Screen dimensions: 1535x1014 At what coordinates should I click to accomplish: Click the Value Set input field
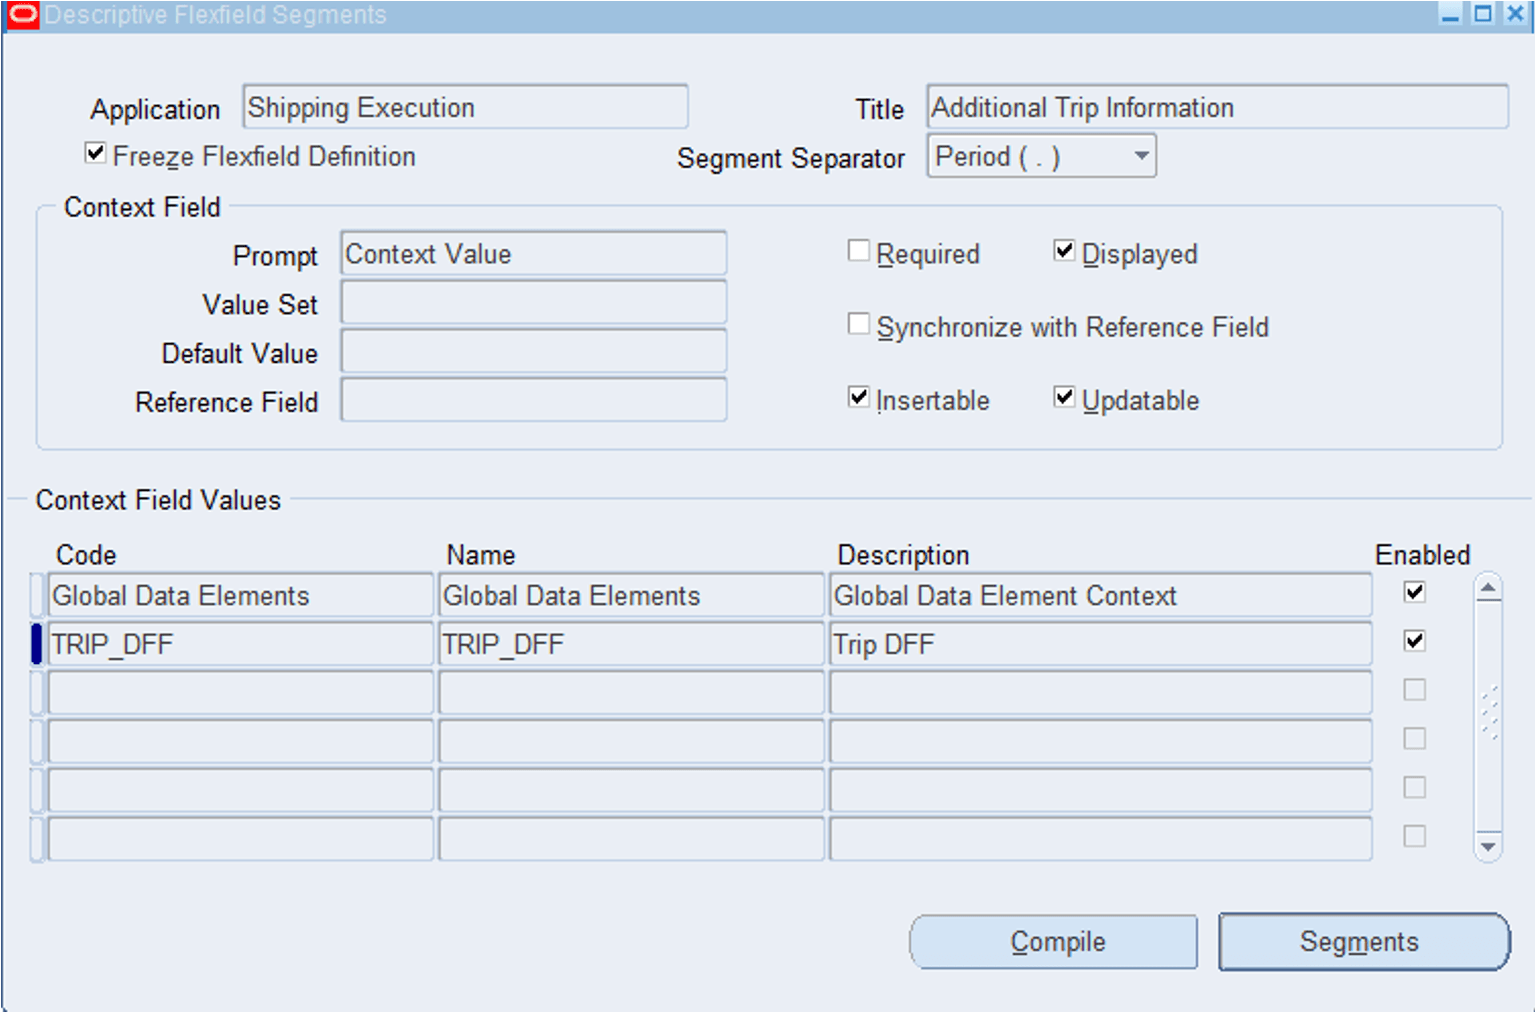click(533, 303)
